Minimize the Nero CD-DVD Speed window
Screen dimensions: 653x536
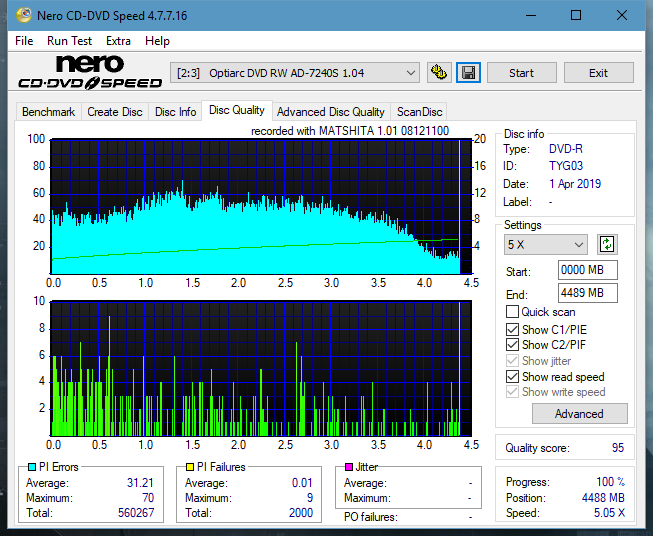point(531,15)
